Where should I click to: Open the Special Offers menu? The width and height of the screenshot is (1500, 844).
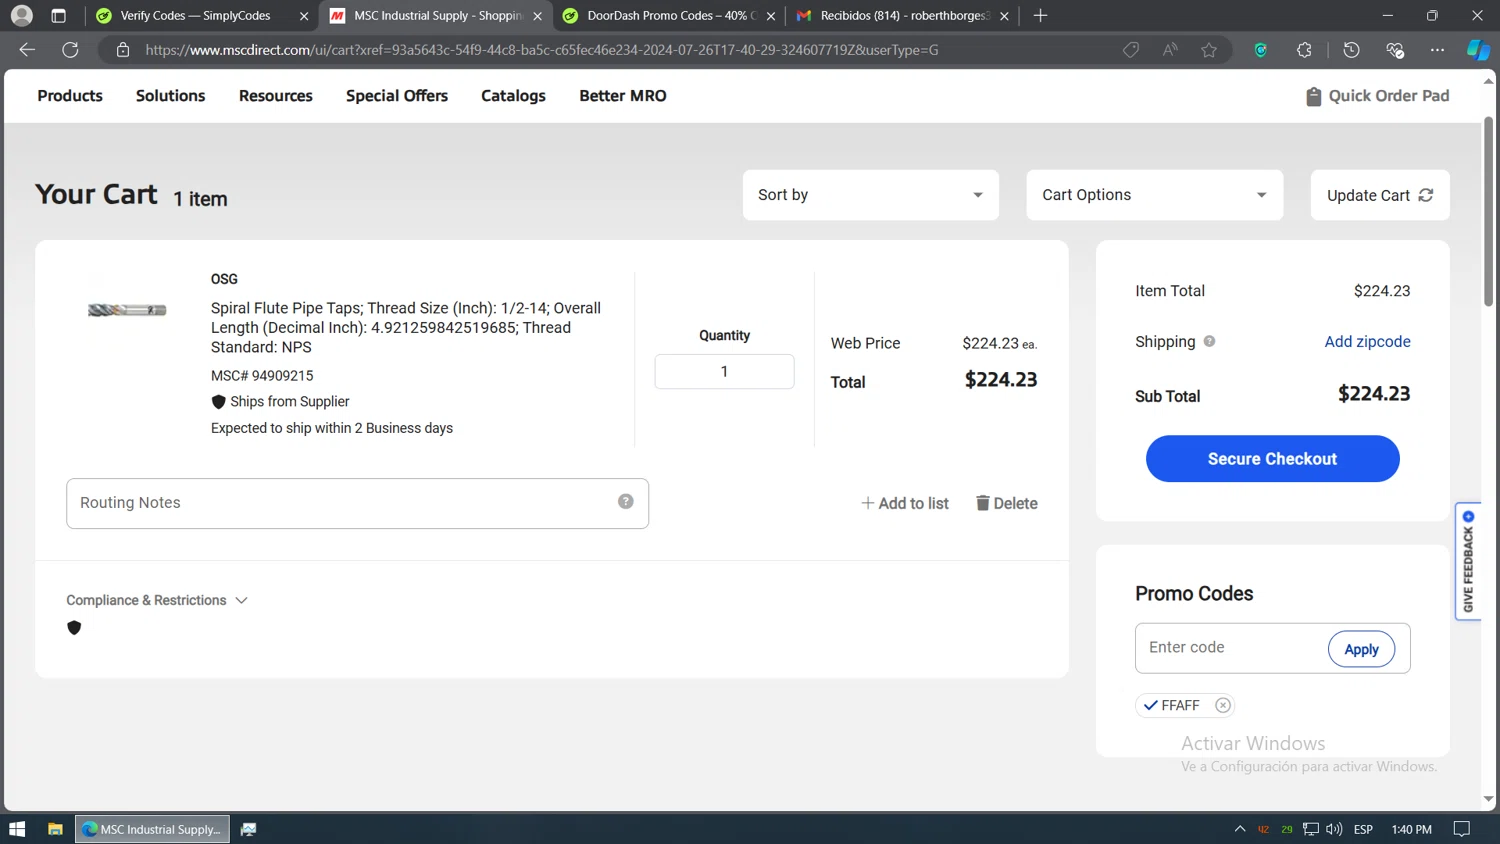point(397,96)
